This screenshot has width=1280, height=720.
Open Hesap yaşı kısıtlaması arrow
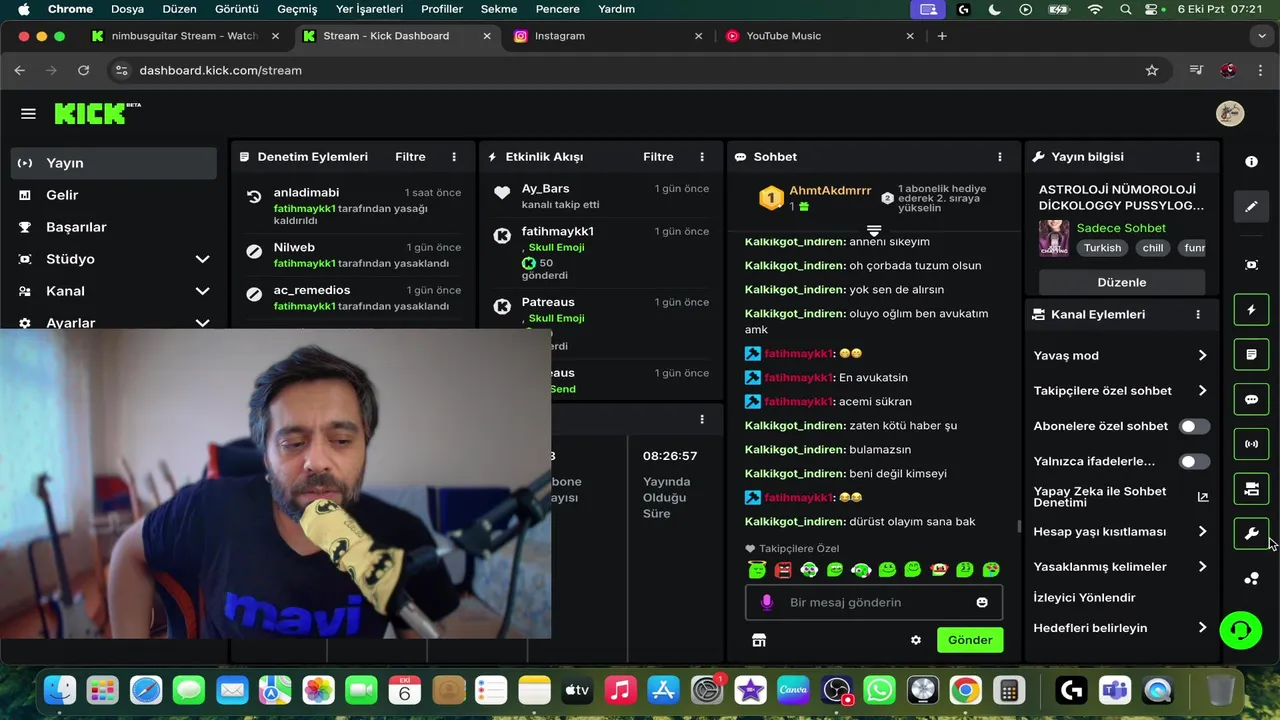coord(1202,532)
